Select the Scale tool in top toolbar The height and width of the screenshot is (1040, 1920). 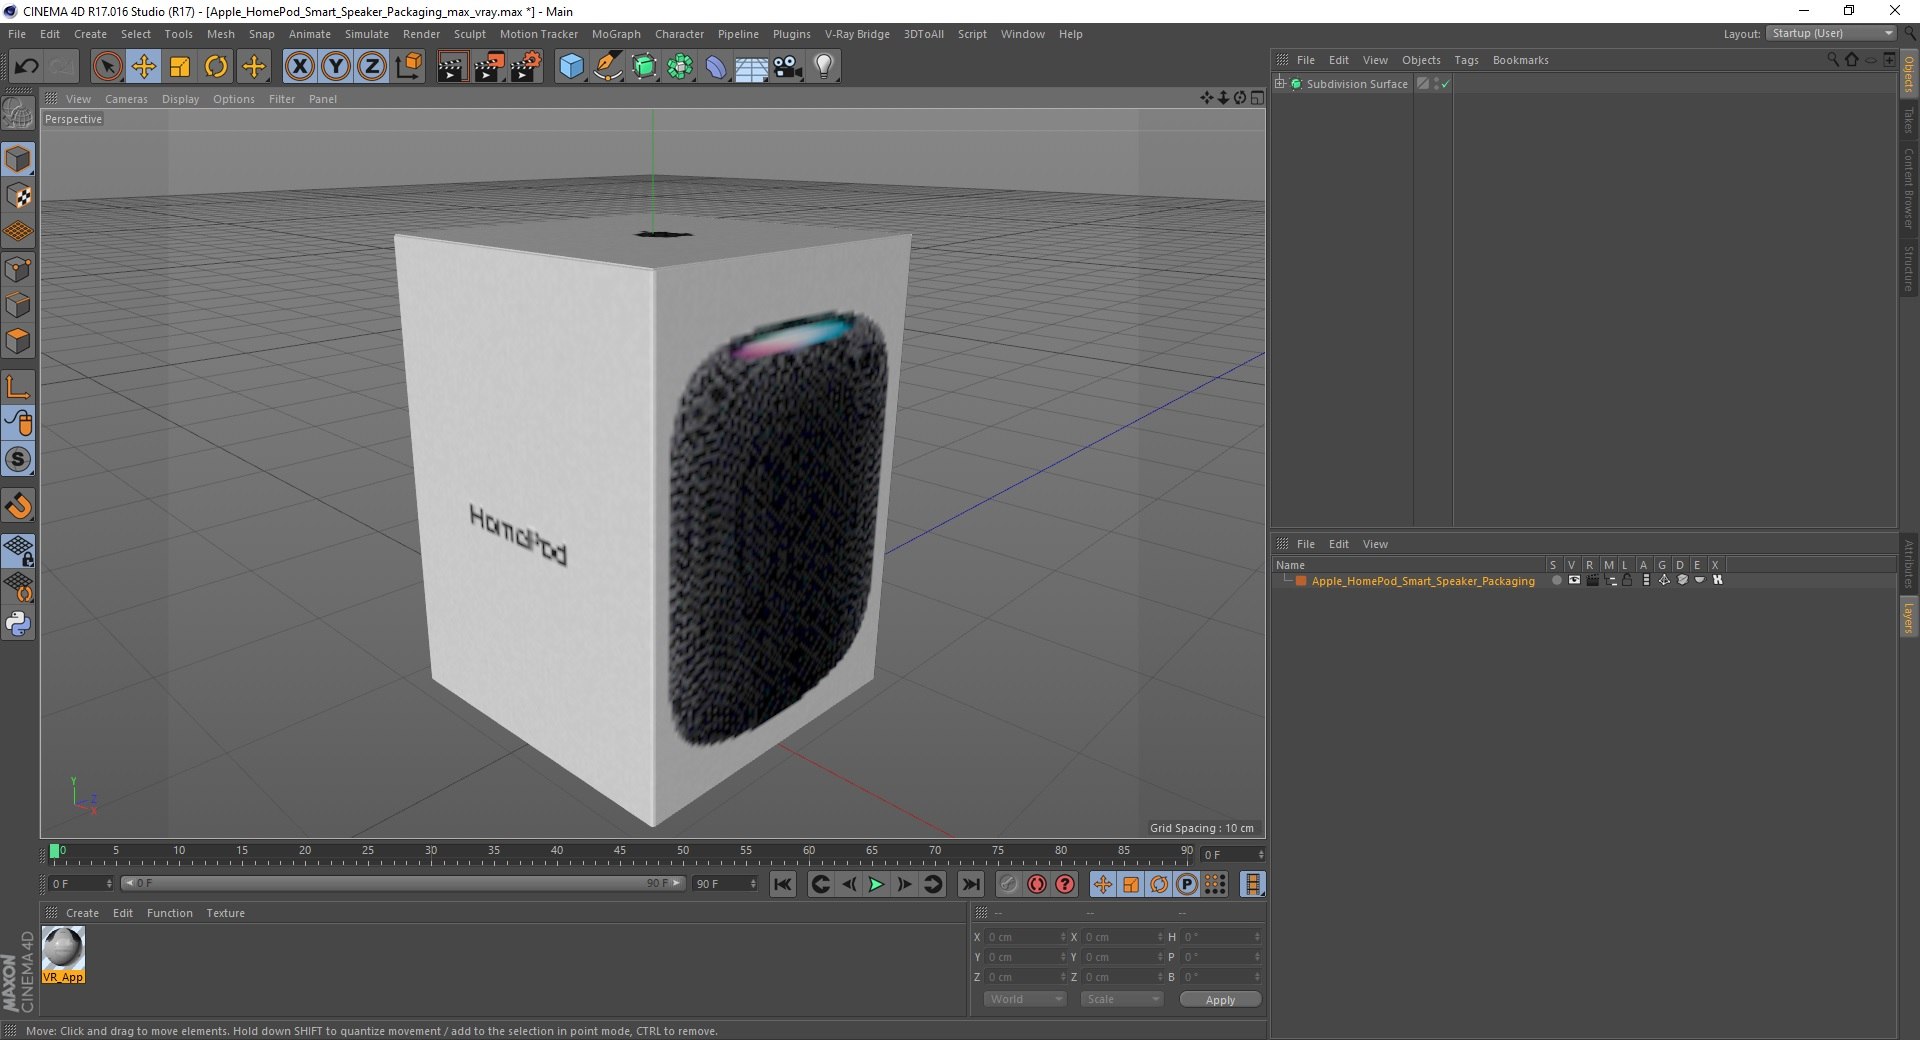180,67
